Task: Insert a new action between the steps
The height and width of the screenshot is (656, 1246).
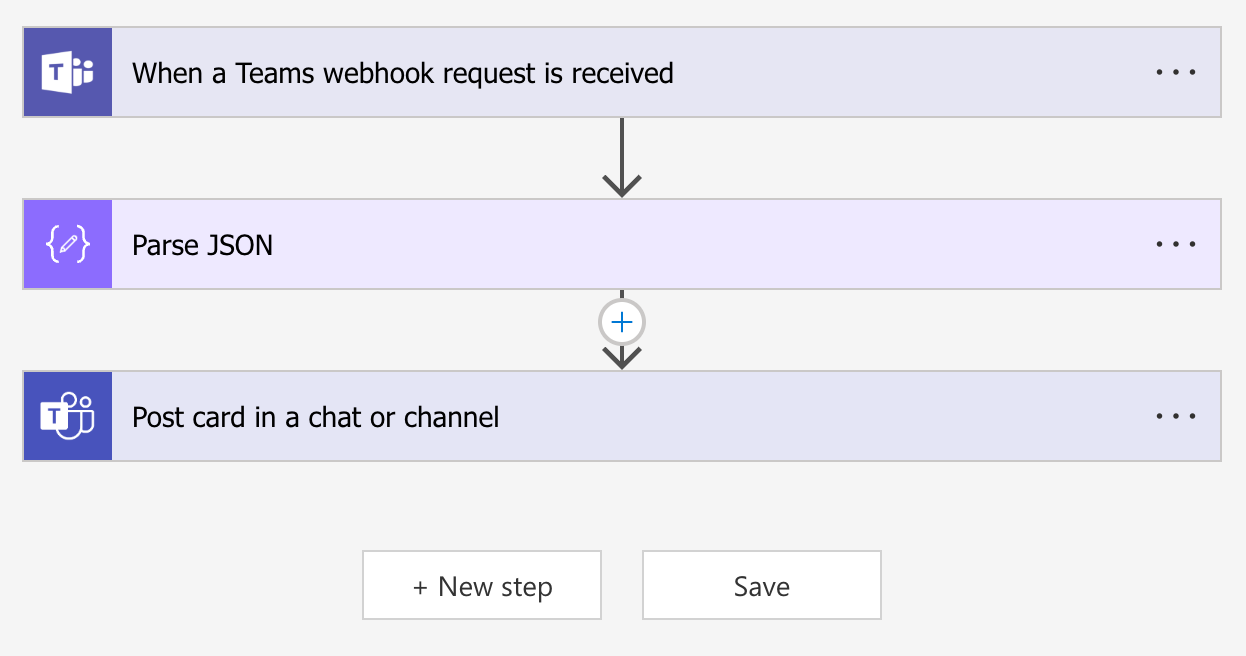Action: tap(622, 322)
